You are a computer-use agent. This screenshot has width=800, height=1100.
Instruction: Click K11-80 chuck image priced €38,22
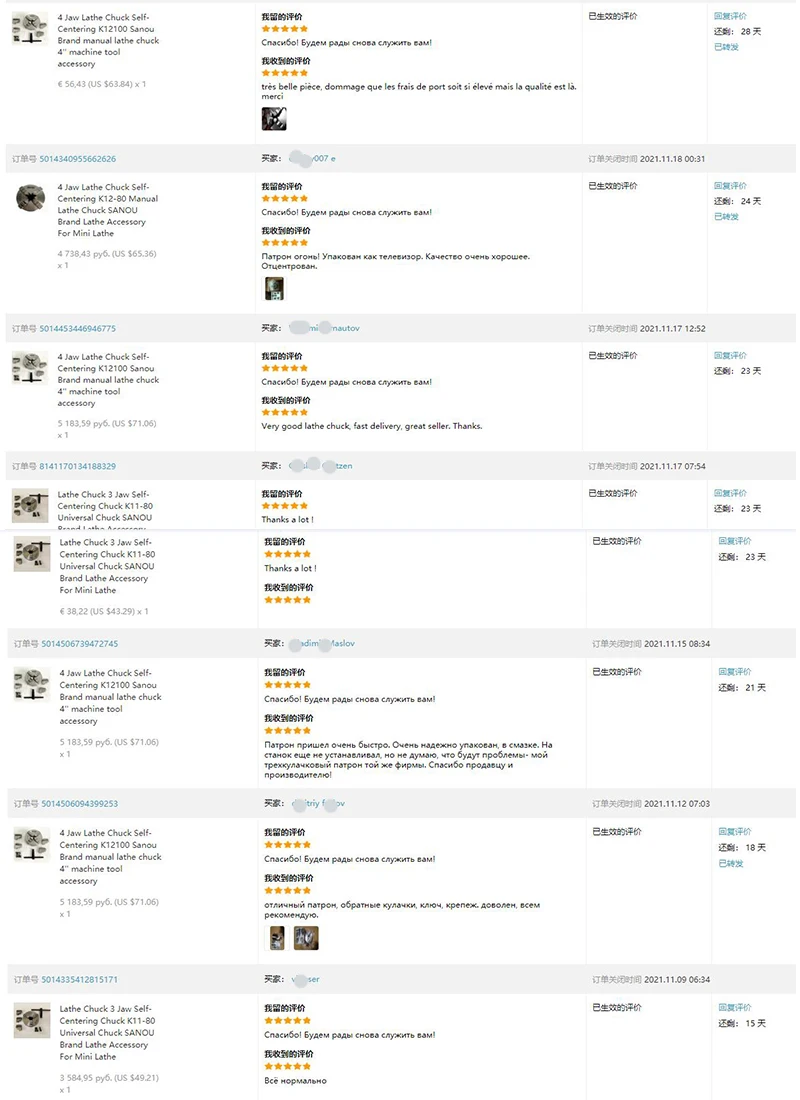[x=32, y=554]
